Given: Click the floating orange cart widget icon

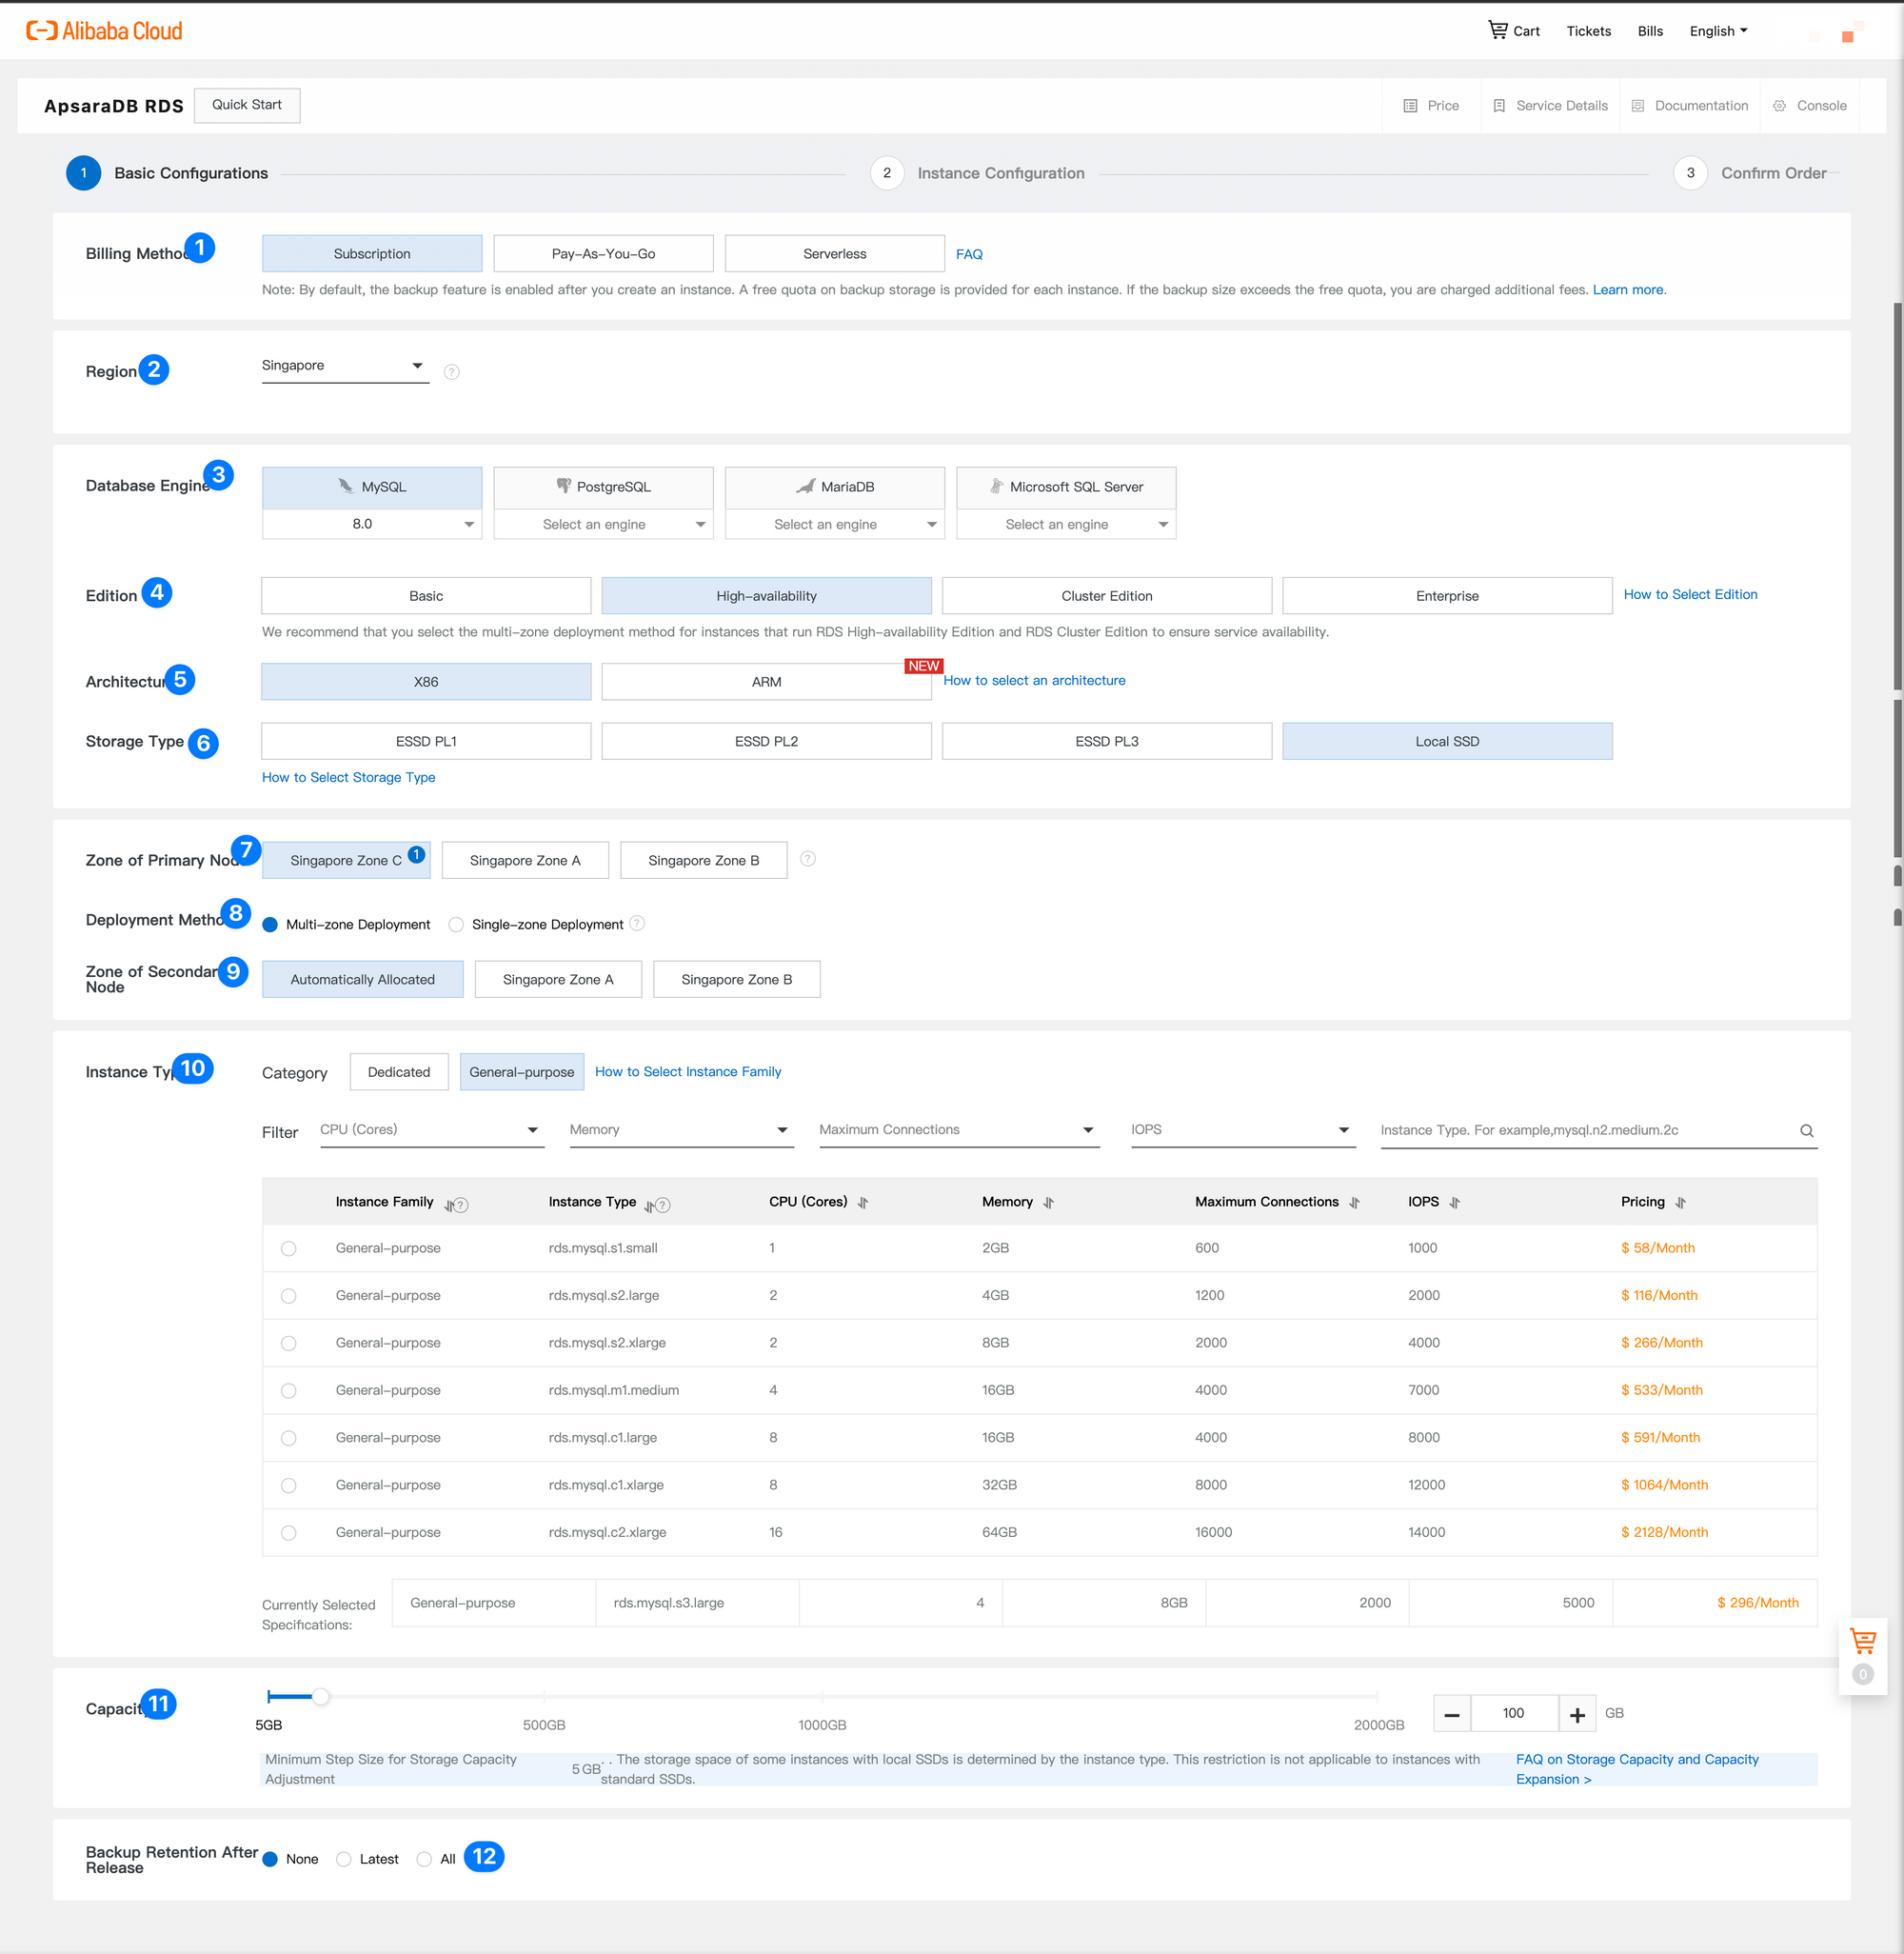Looking at the screenshot, I should point(1862,1641).
